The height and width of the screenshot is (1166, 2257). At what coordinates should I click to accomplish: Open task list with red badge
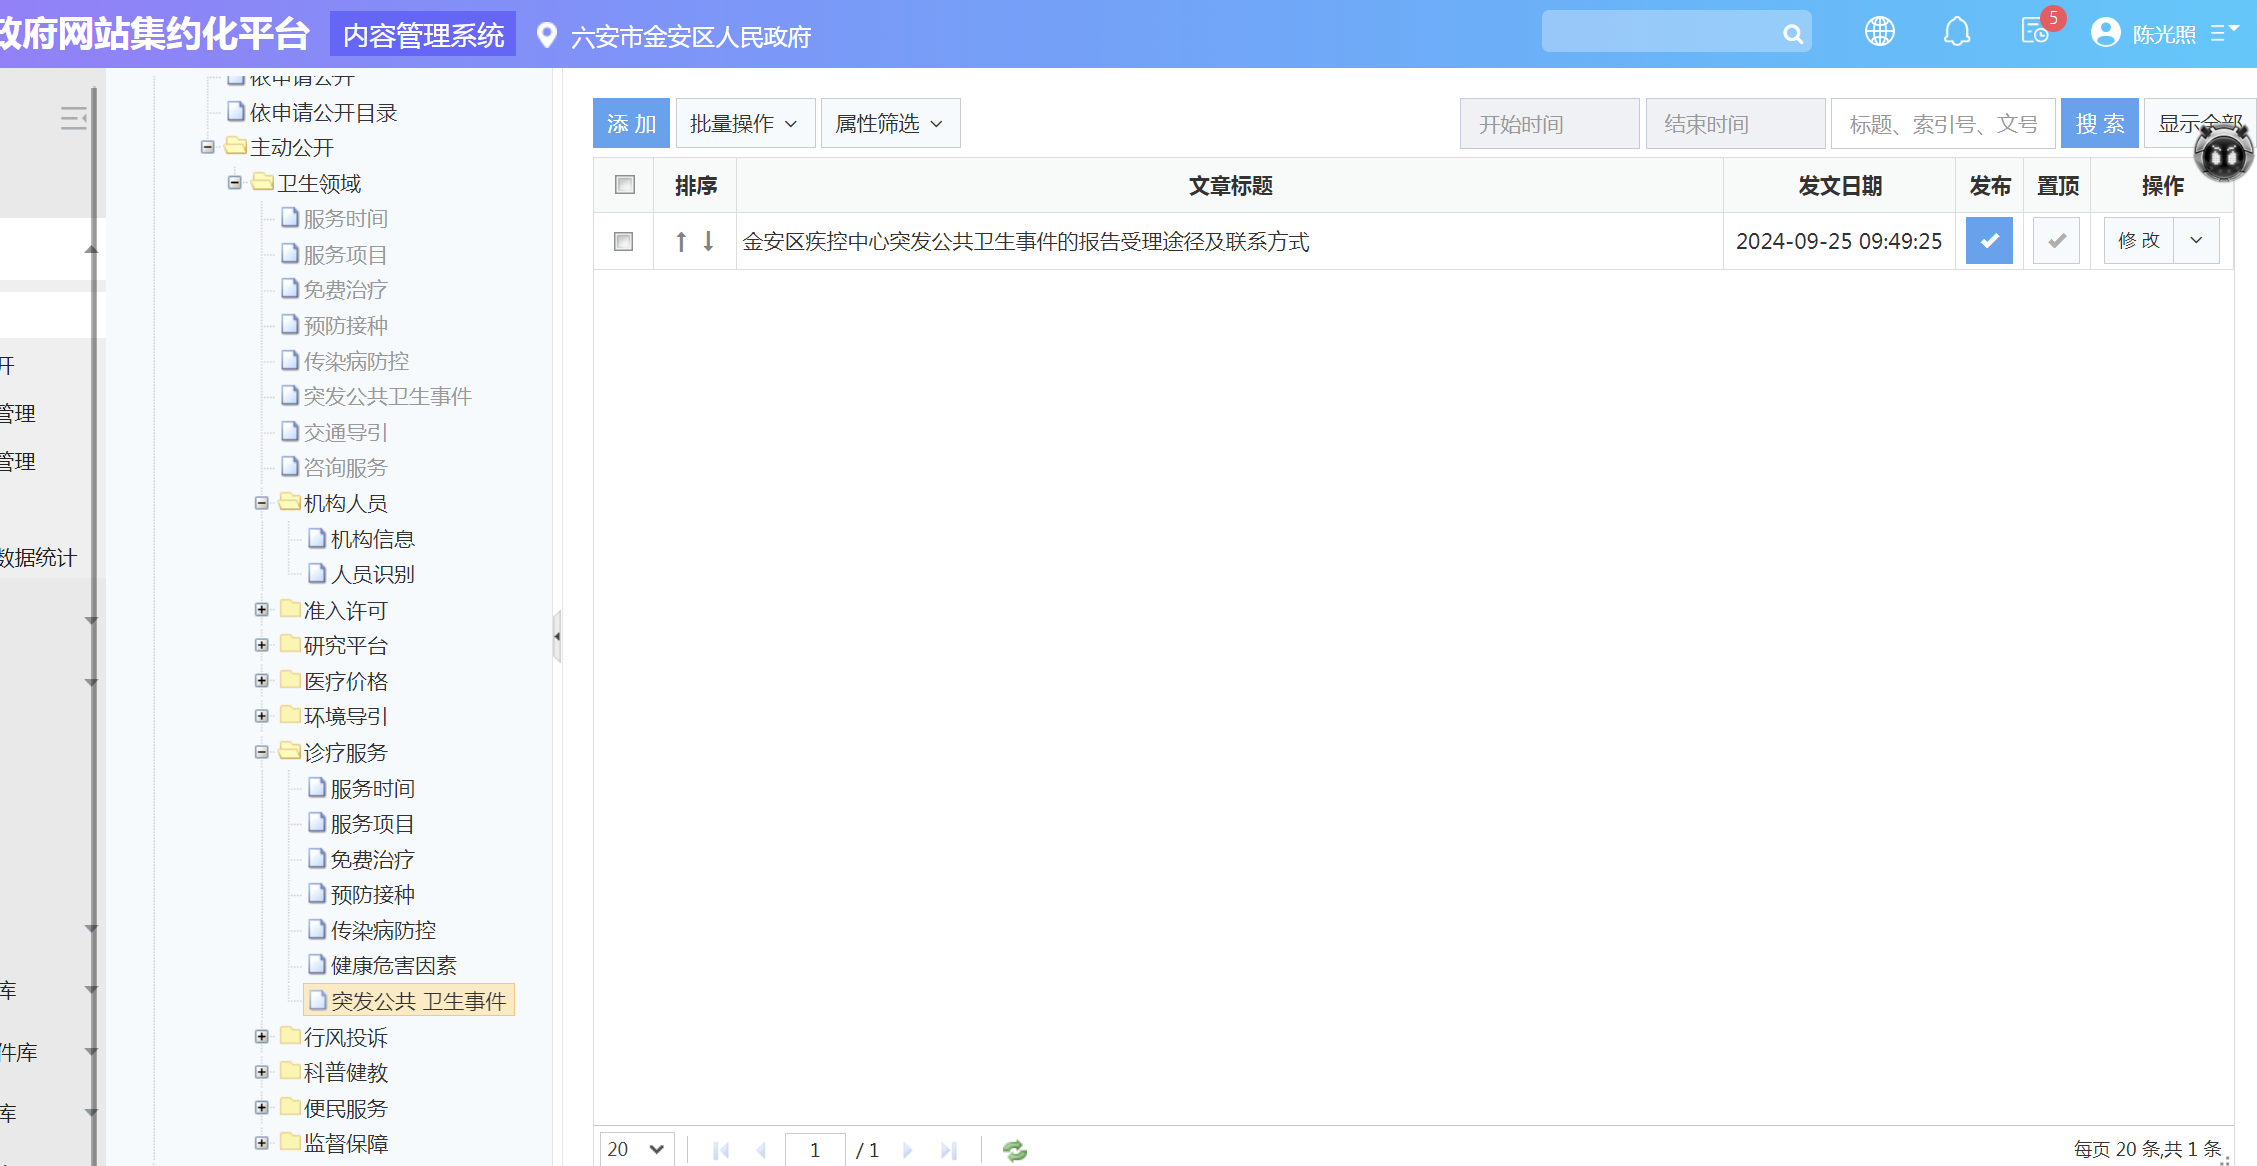tap(2034, 32)
